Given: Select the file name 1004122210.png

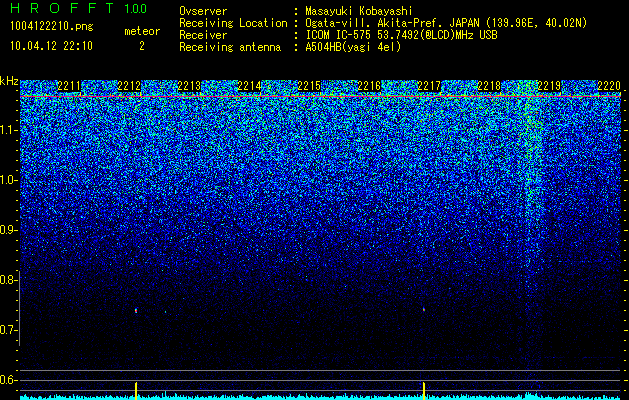Looking at the screenshot, I should coord(52,27).
